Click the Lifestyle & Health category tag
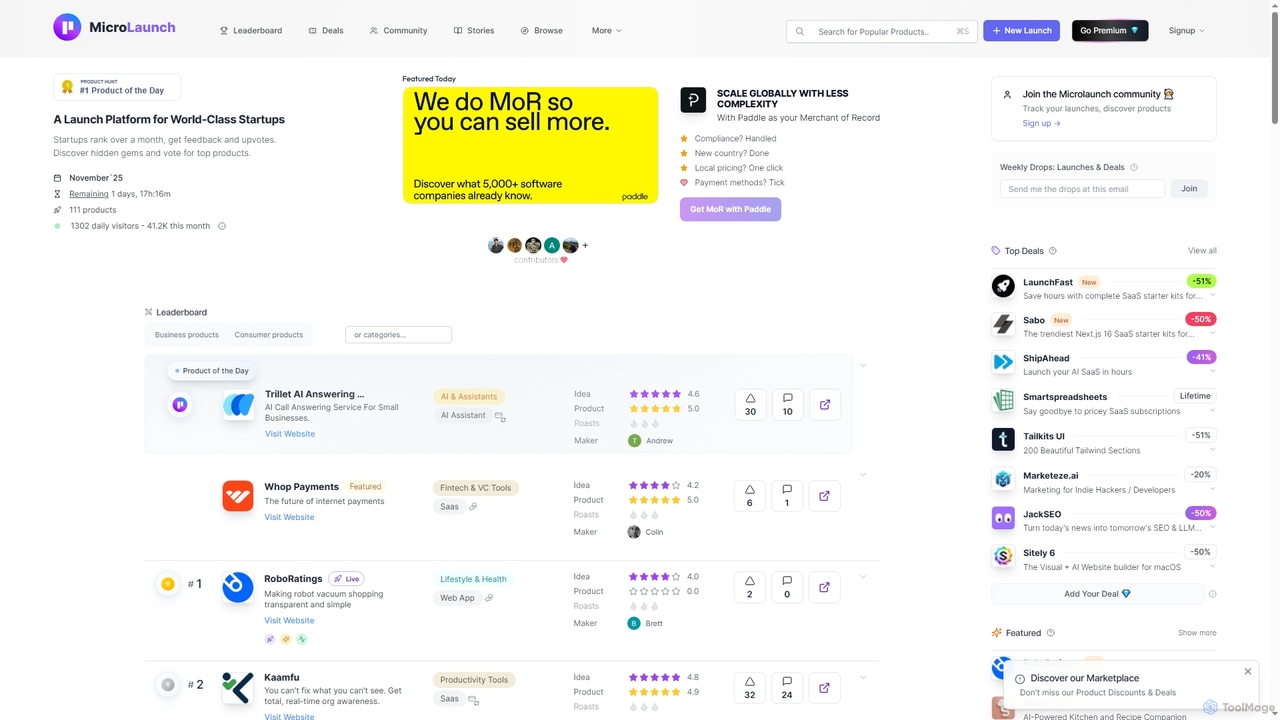This screenshot has height=720, width=1280. pos(474,579)
